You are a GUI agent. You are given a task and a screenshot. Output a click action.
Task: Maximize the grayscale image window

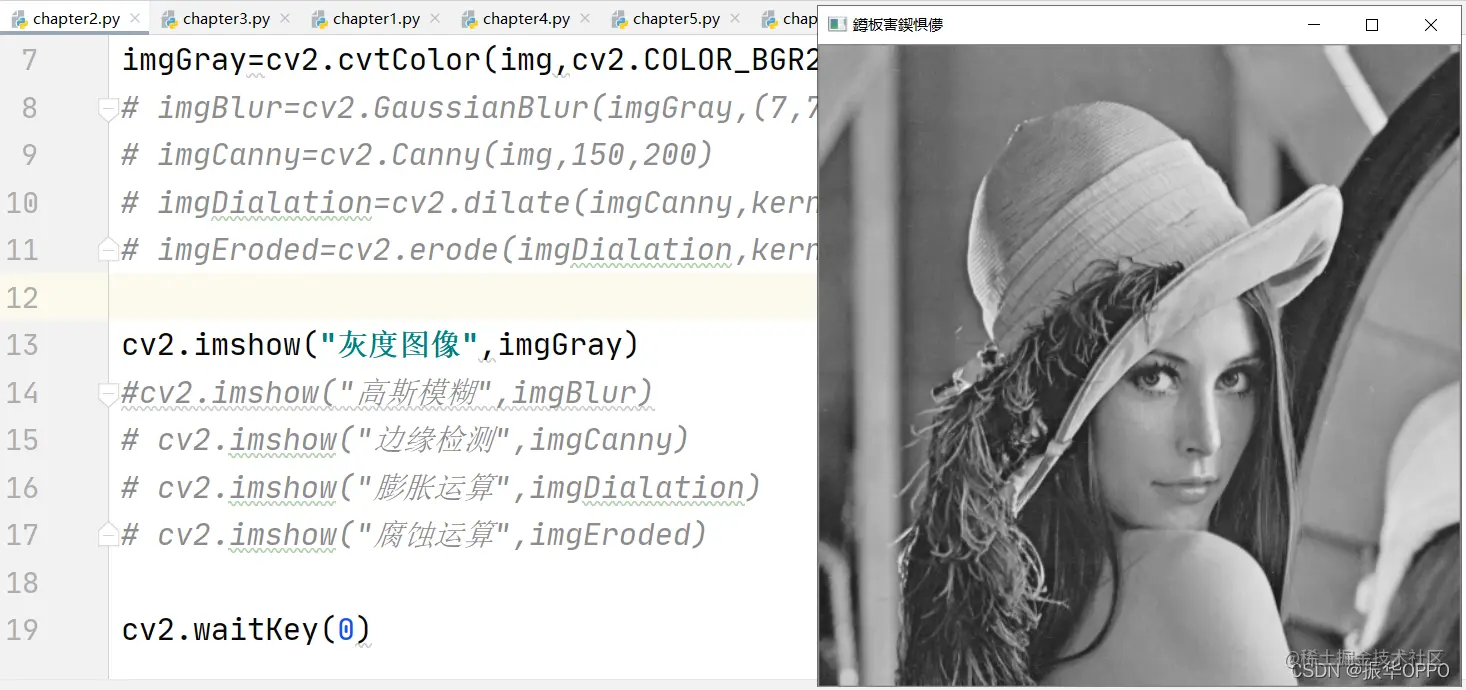[1372, 25]
